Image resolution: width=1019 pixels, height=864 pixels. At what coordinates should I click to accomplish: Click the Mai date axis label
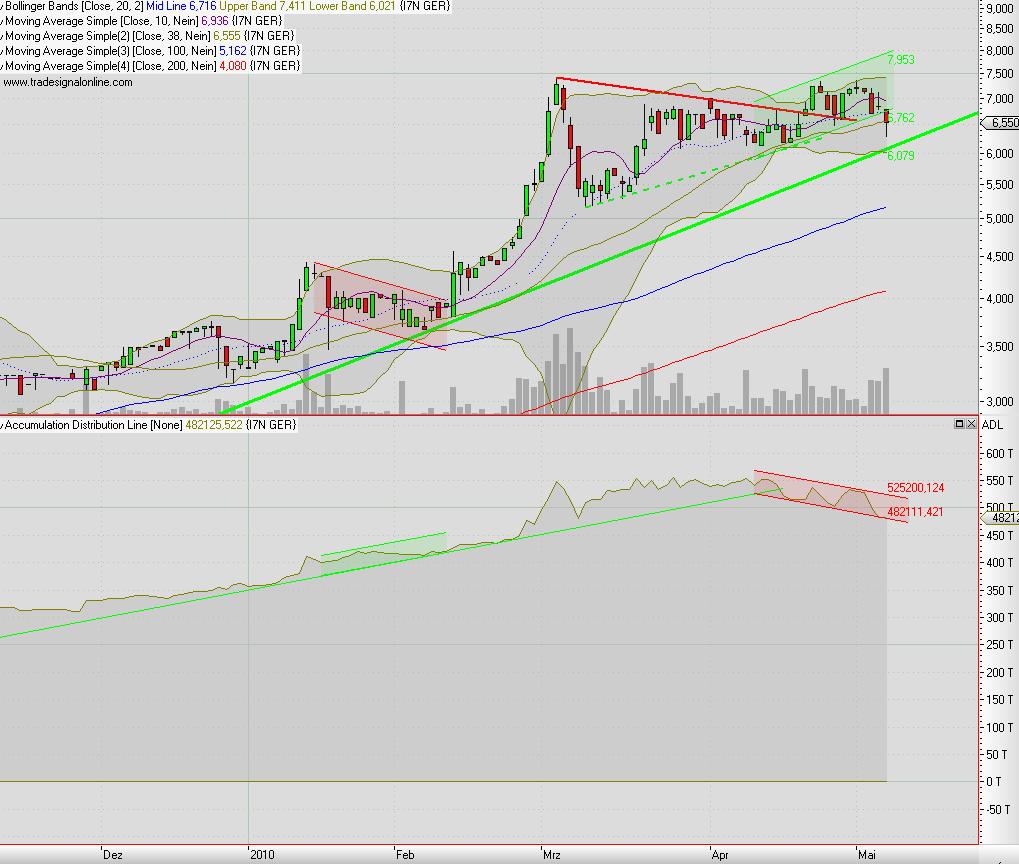coord(866,855)
